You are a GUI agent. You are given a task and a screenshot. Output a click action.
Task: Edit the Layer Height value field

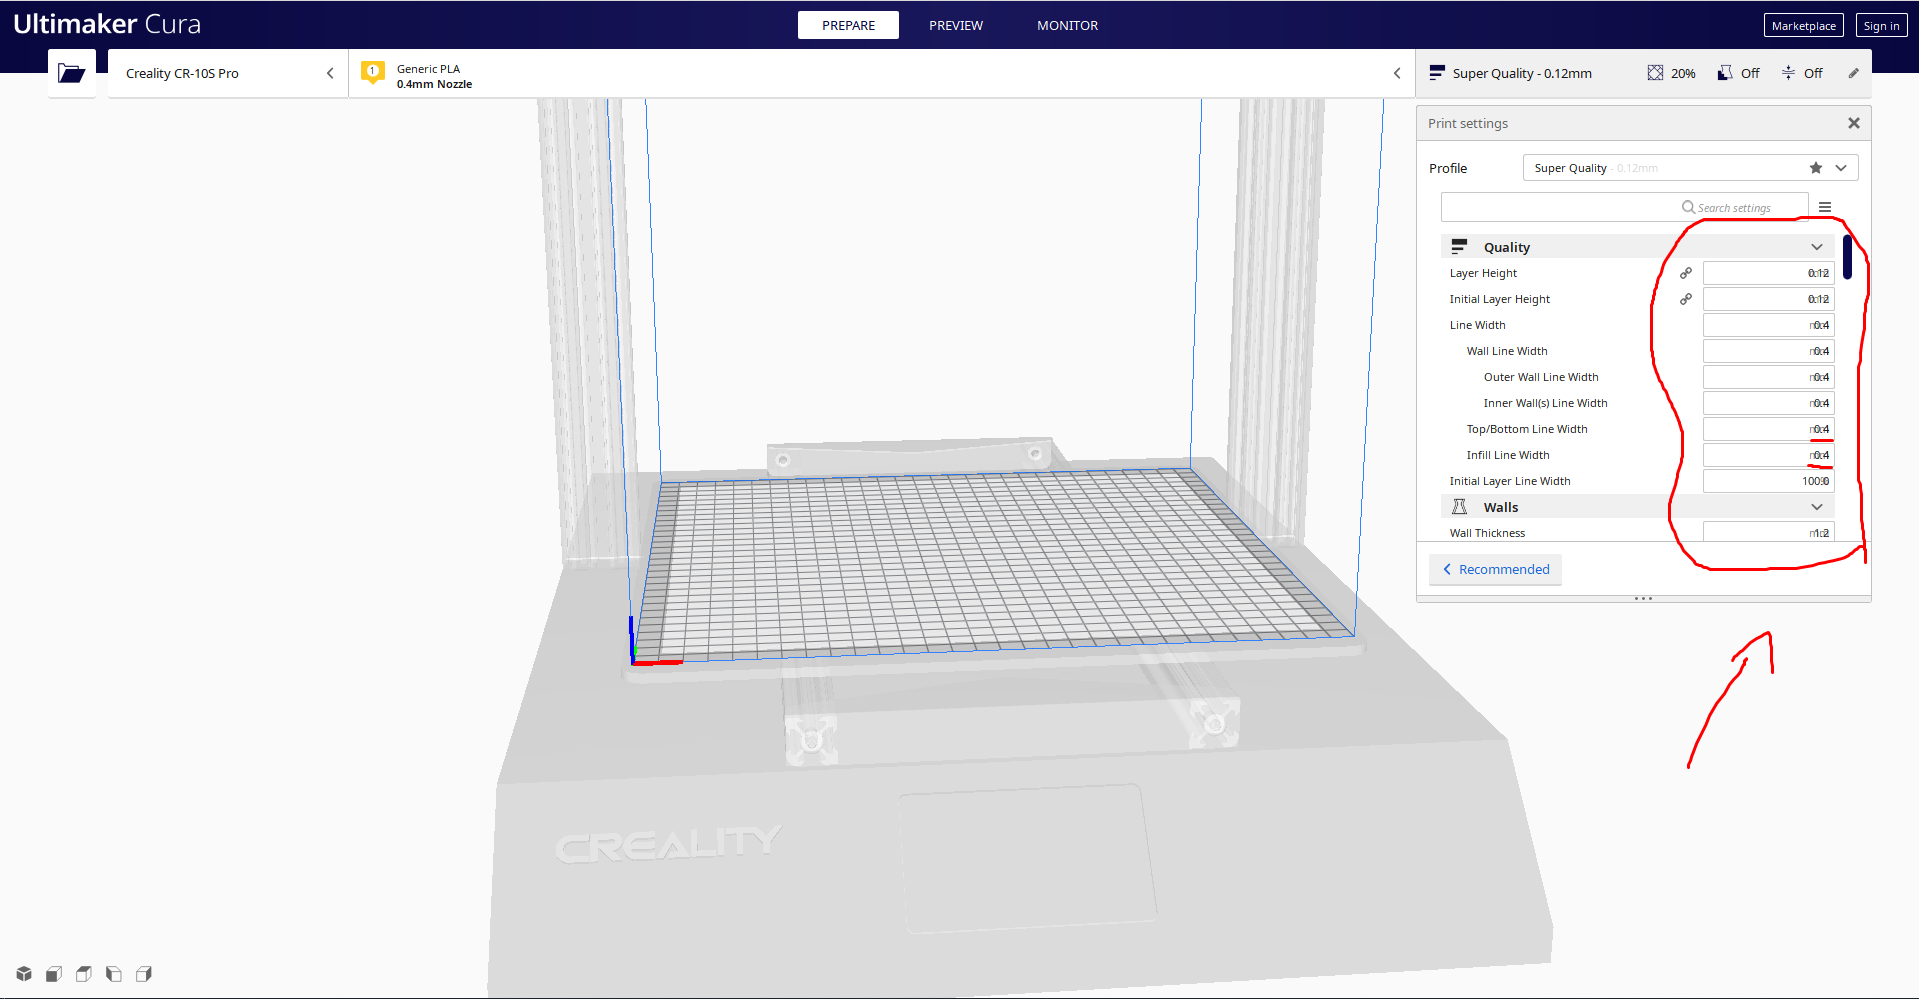tap(1768, 273)
